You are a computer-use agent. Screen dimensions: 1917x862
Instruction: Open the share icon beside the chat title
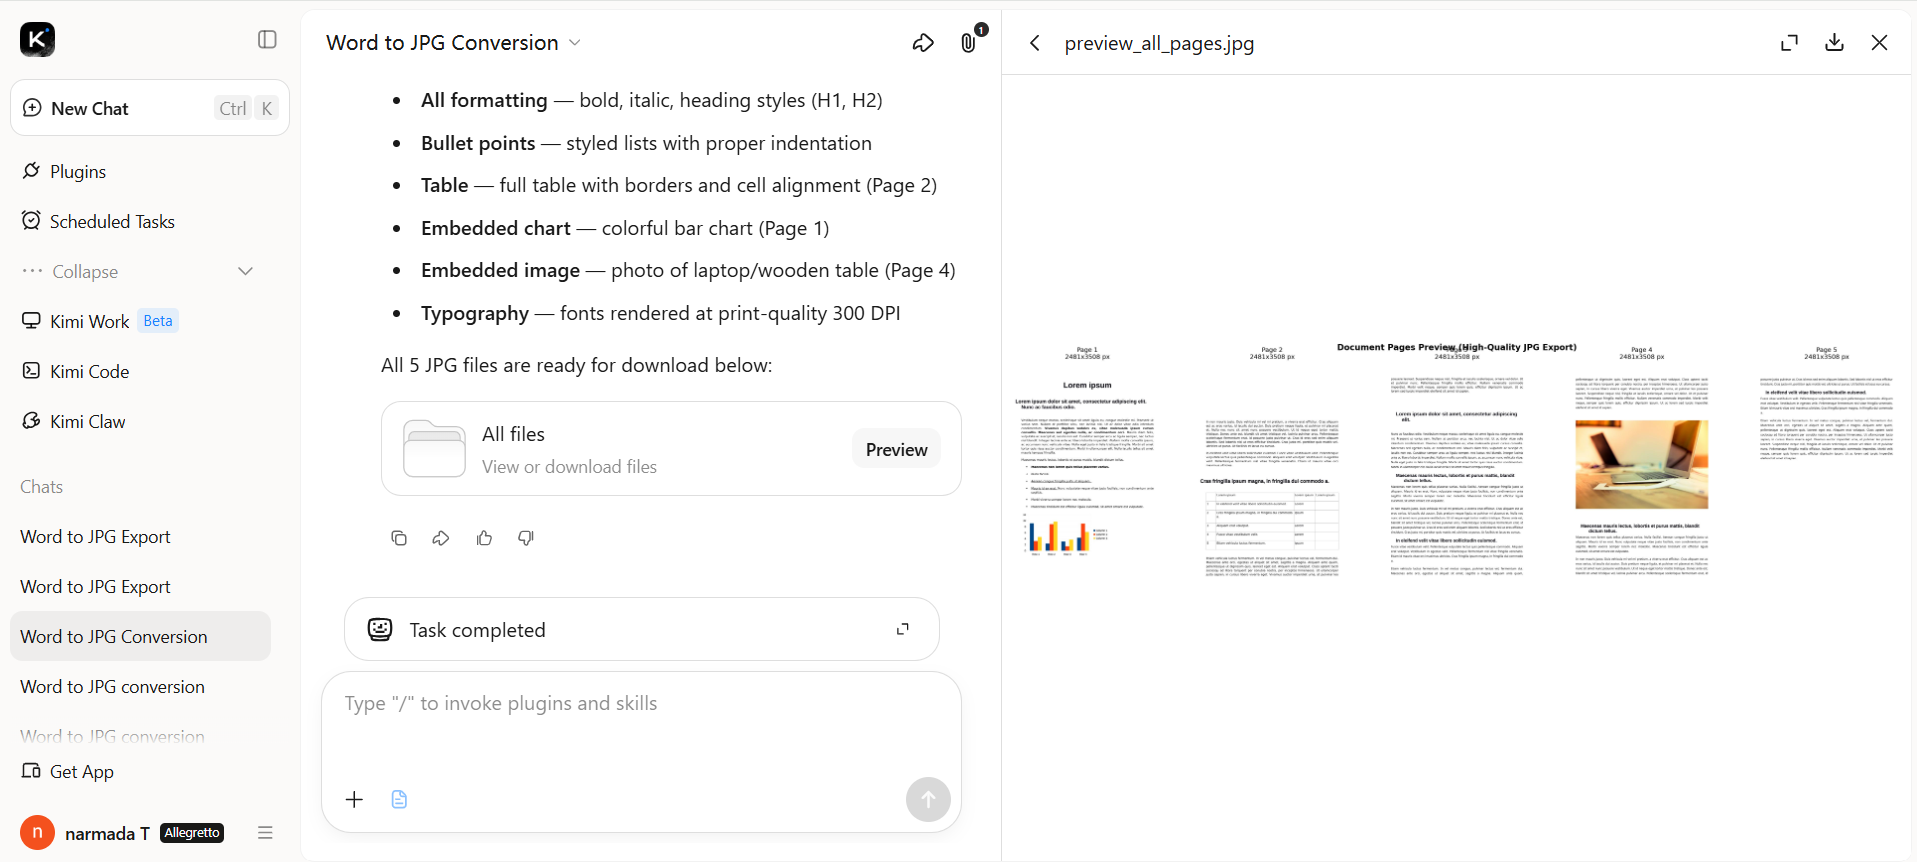[x=923, y=43]
